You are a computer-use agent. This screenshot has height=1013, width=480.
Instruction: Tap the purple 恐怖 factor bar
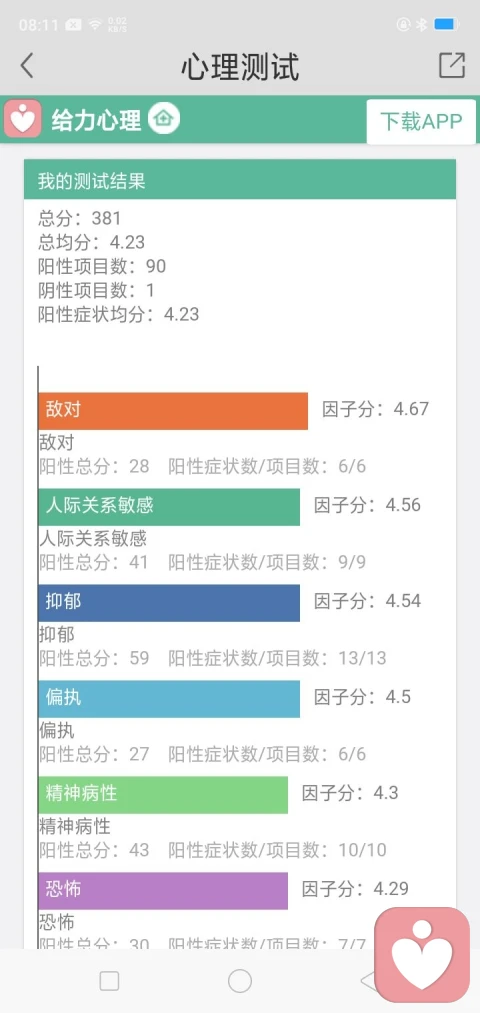tap(163, 891)
